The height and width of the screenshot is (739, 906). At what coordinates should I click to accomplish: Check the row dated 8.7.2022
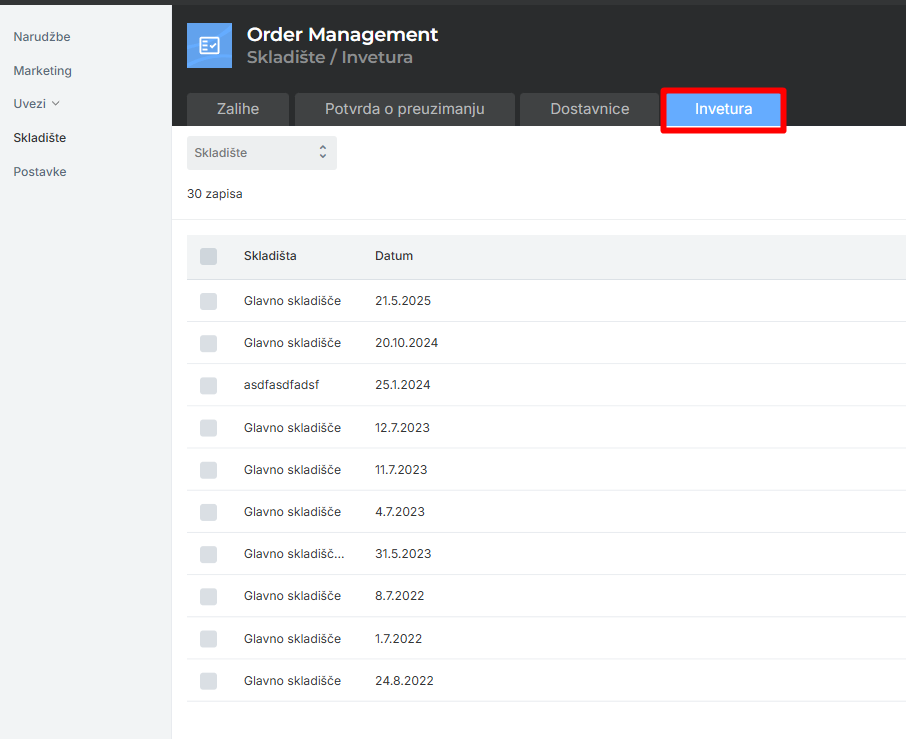(209, 596)
